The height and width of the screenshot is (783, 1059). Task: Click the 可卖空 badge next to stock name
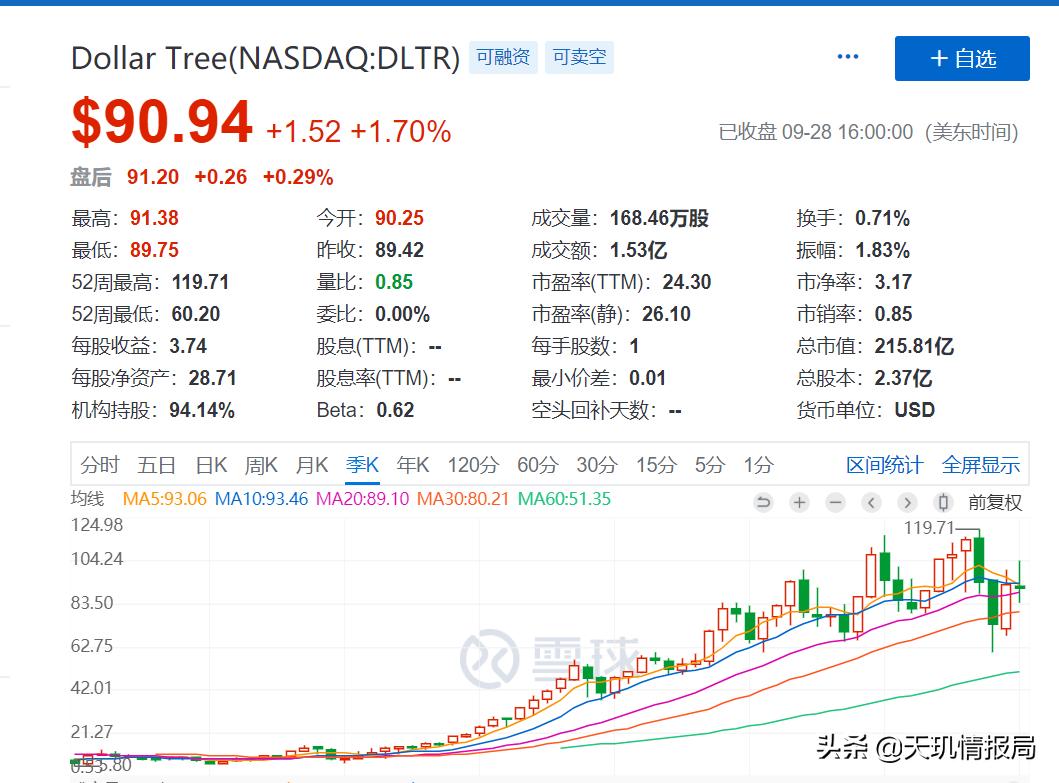tap(579, 57)
